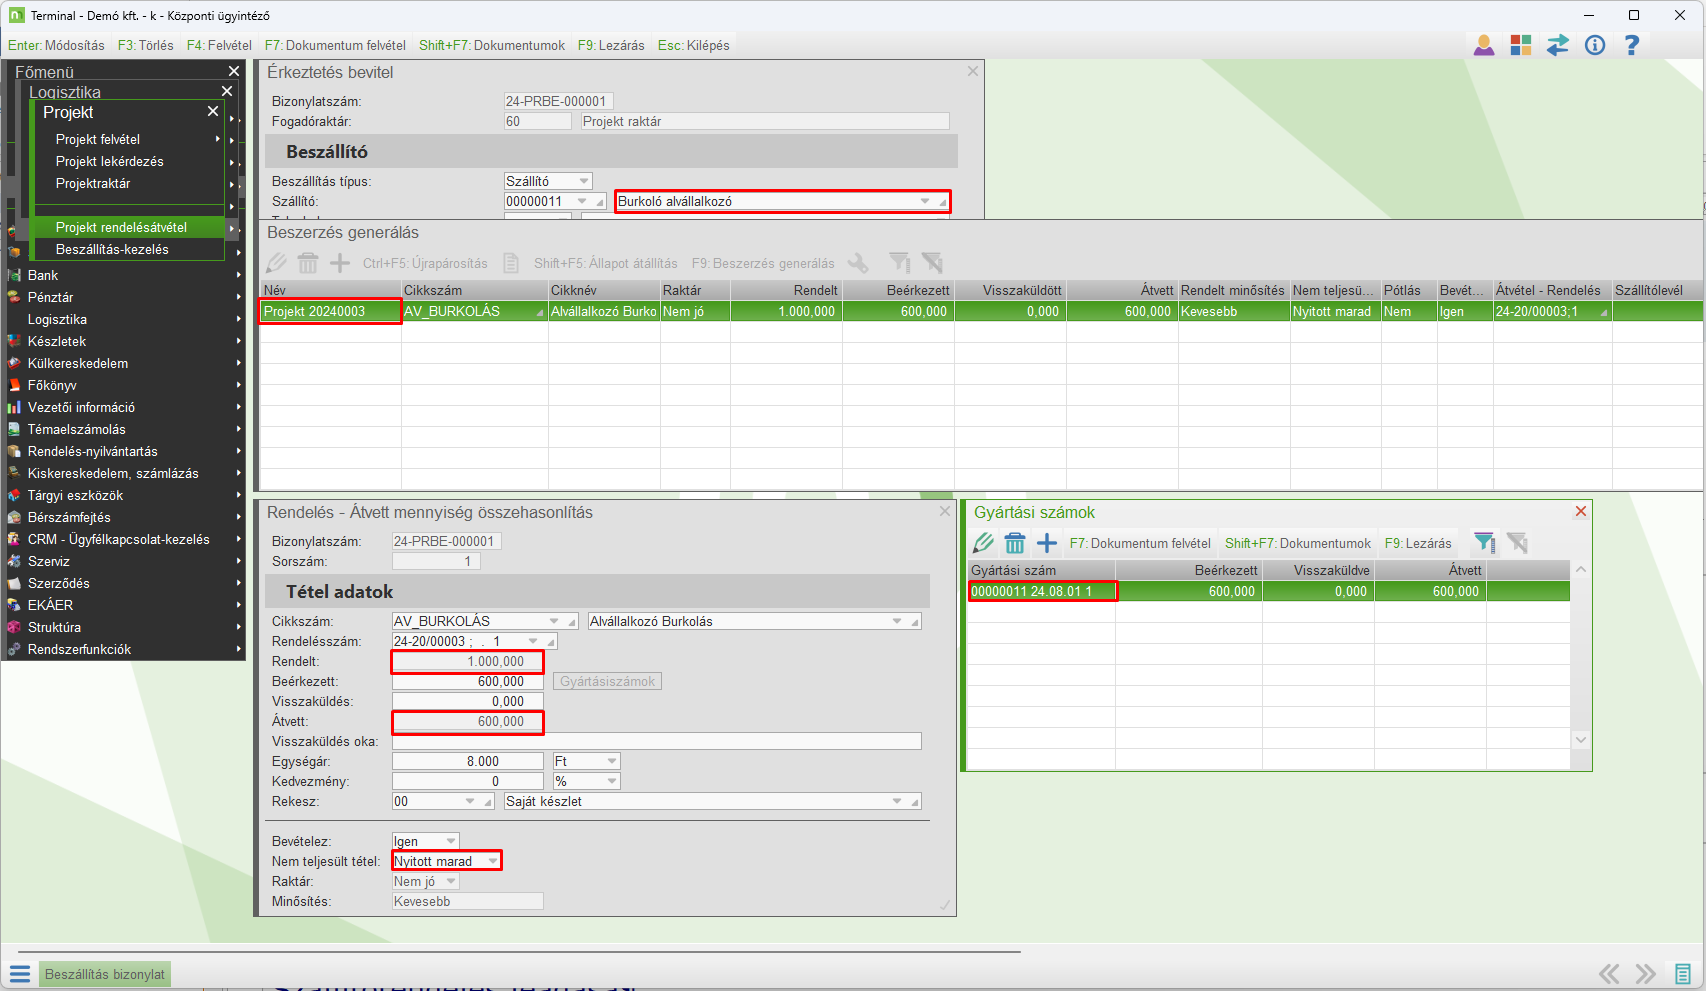Click Esc: Kilépés in top toolbar
Viewport: 1706px width, 991px height.
(x=694, y=45)
